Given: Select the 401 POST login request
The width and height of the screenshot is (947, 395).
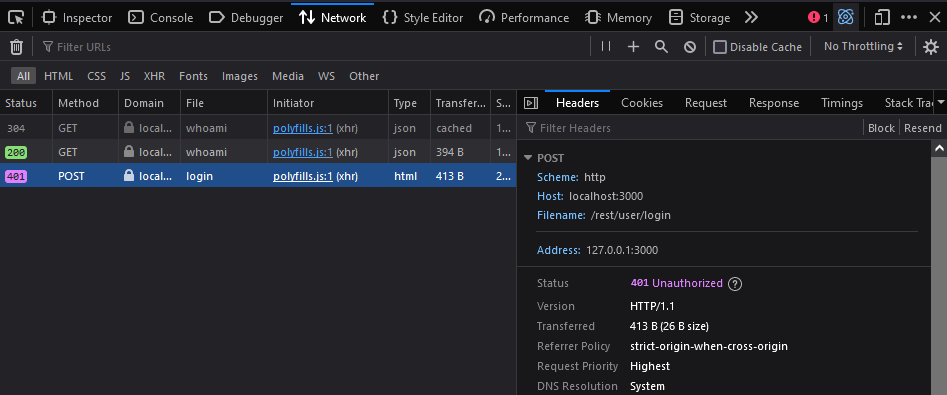Looking at the screenshot, I should click(x=258, y=176).
